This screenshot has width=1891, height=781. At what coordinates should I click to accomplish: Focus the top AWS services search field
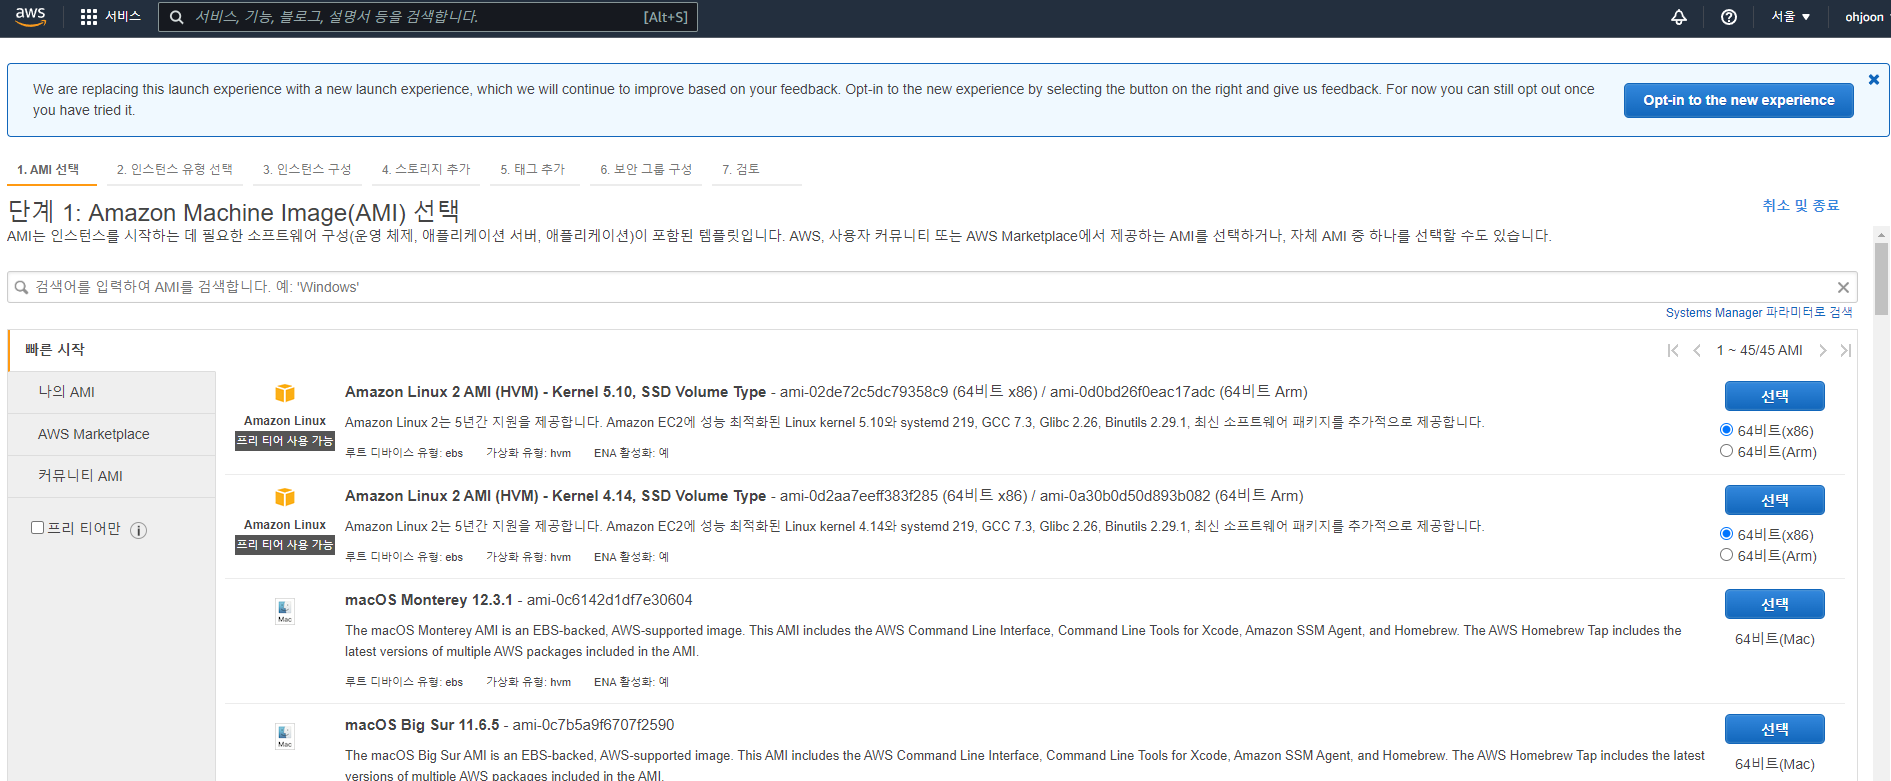click(428, 17)
